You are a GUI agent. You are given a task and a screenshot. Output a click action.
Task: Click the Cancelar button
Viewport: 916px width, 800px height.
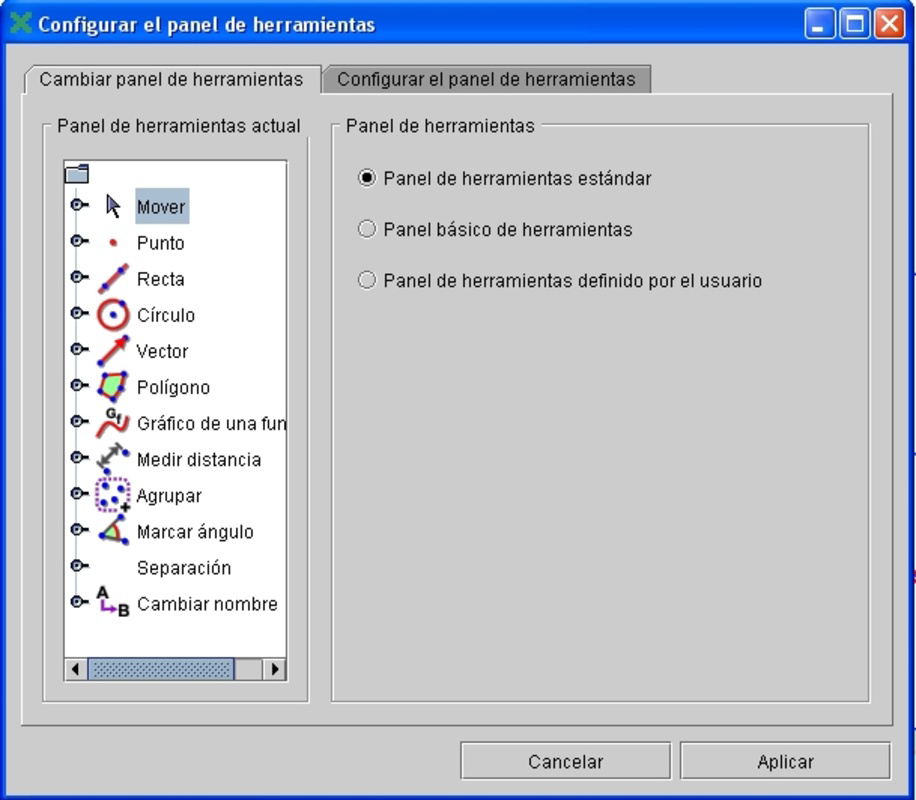coord(565,761)
